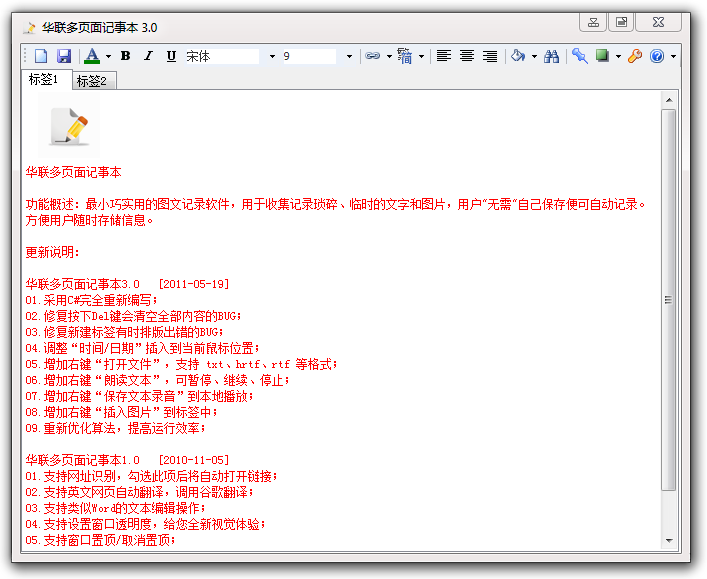The image size is (707, 579).
Task: Click the chain link icon
Action: tap(372, 56)
